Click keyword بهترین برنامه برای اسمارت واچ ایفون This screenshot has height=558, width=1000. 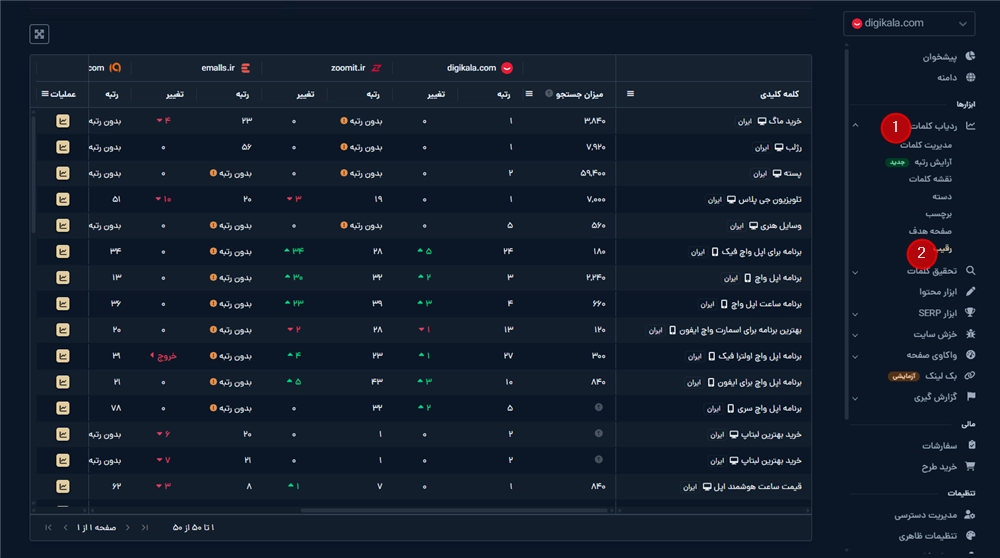(740, 330)
